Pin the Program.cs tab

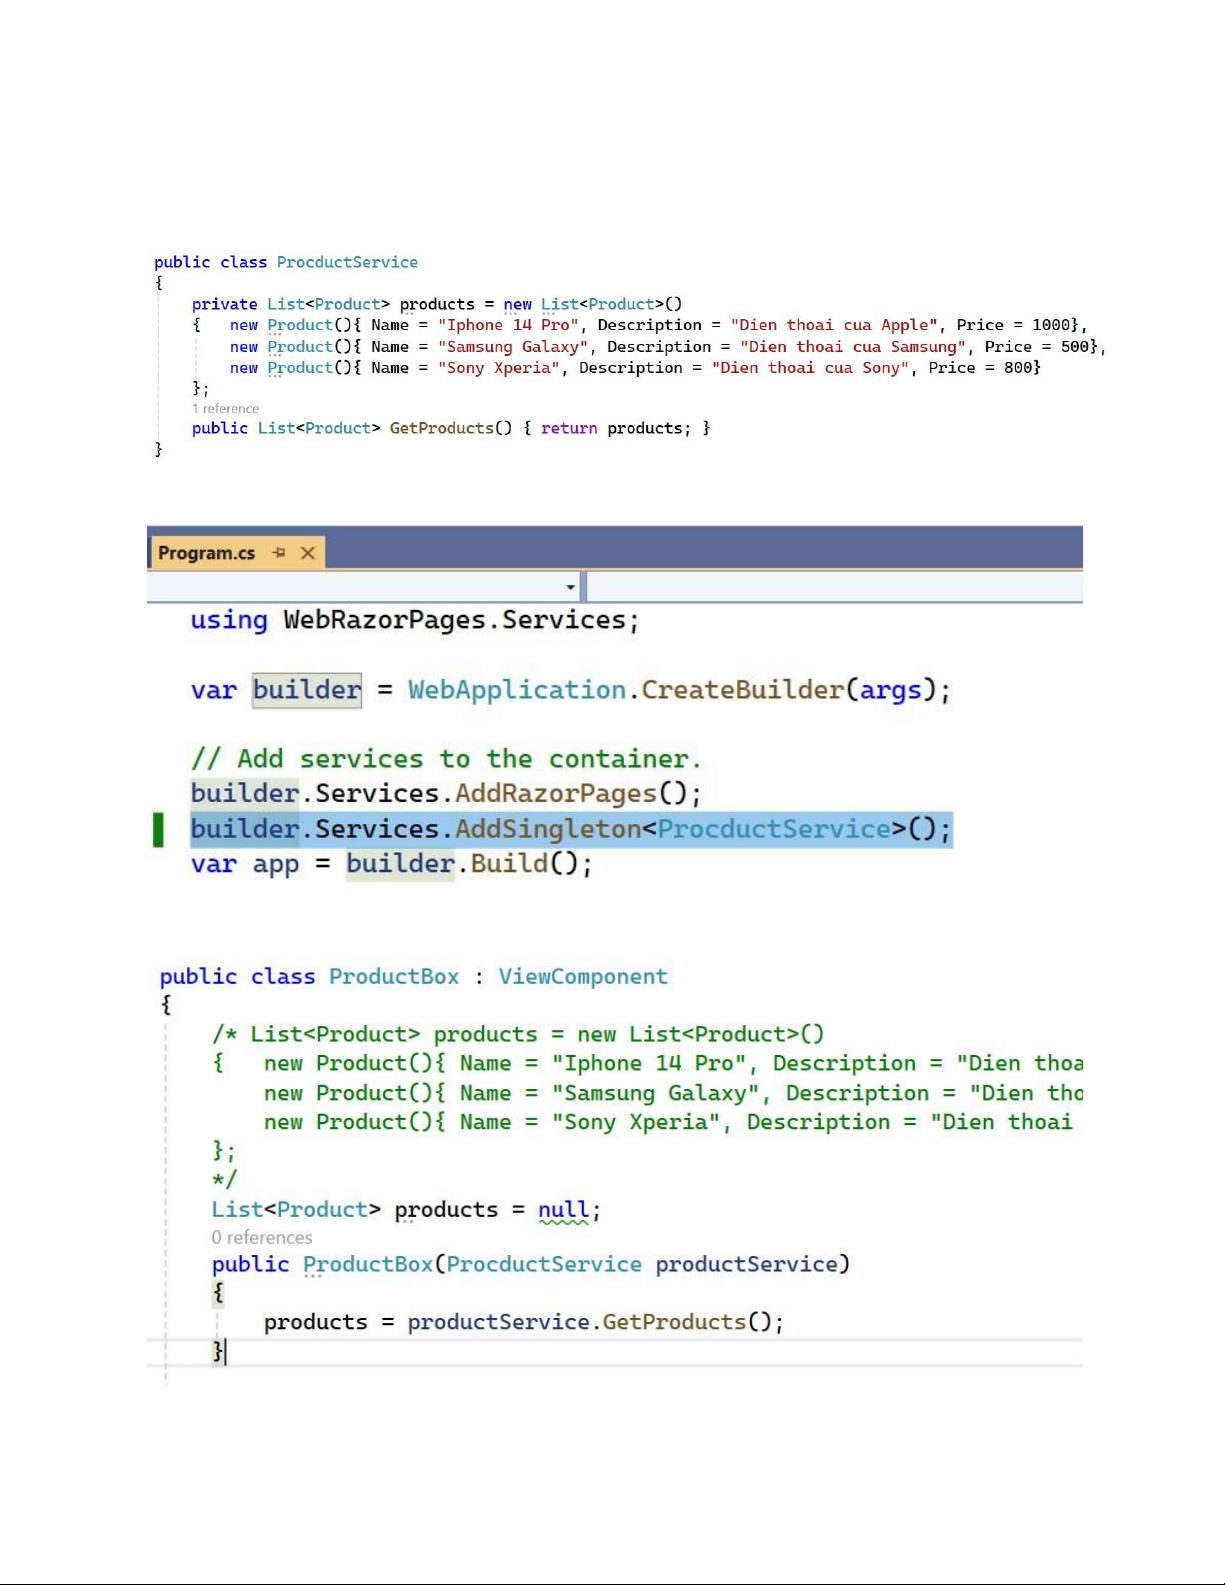[x=279, y=553]
